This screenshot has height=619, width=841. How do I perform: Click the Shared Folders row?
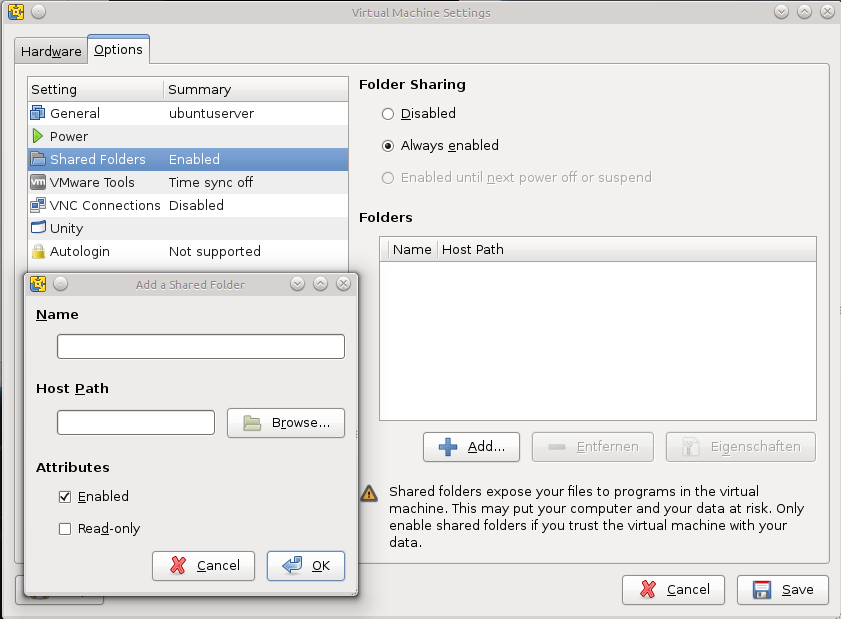click(188, 159)
